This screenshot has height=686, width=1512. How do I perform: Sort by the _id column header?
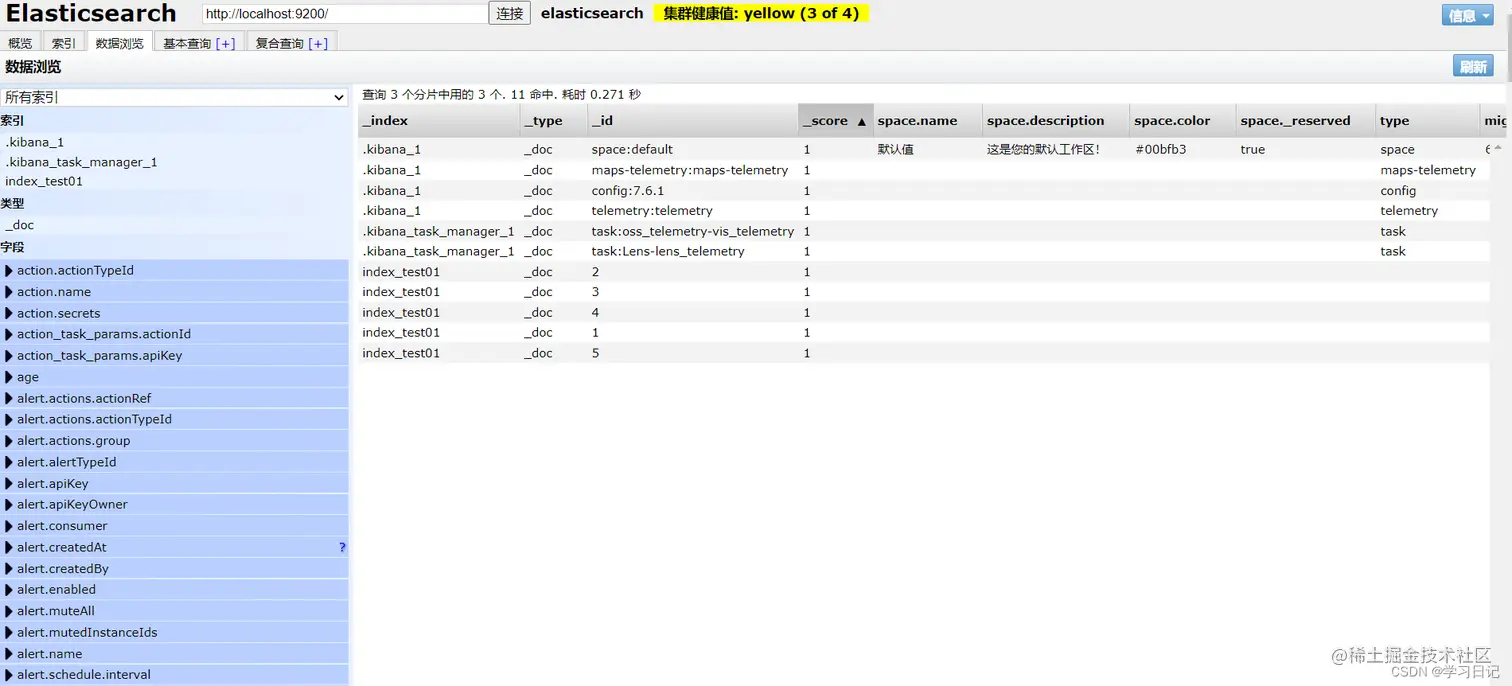tap(693, 121)
